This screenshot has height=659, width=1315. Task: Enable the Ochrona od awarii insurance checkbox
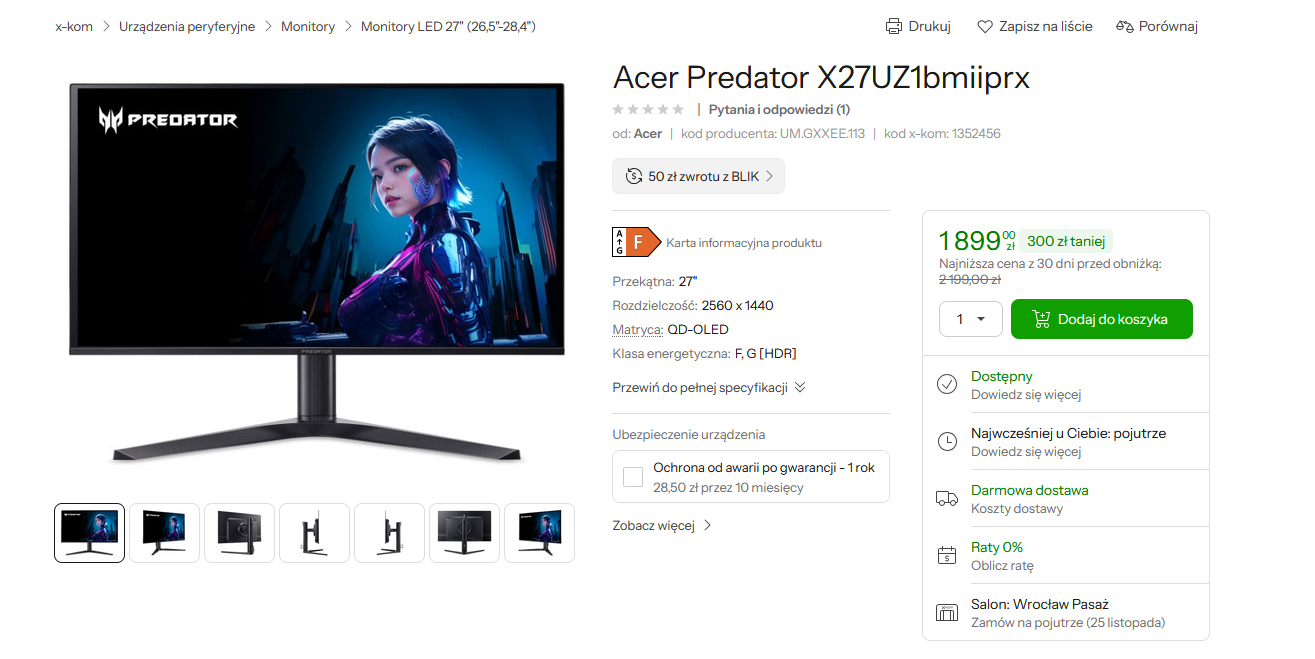pyautogui.click(x=633, y=476)
